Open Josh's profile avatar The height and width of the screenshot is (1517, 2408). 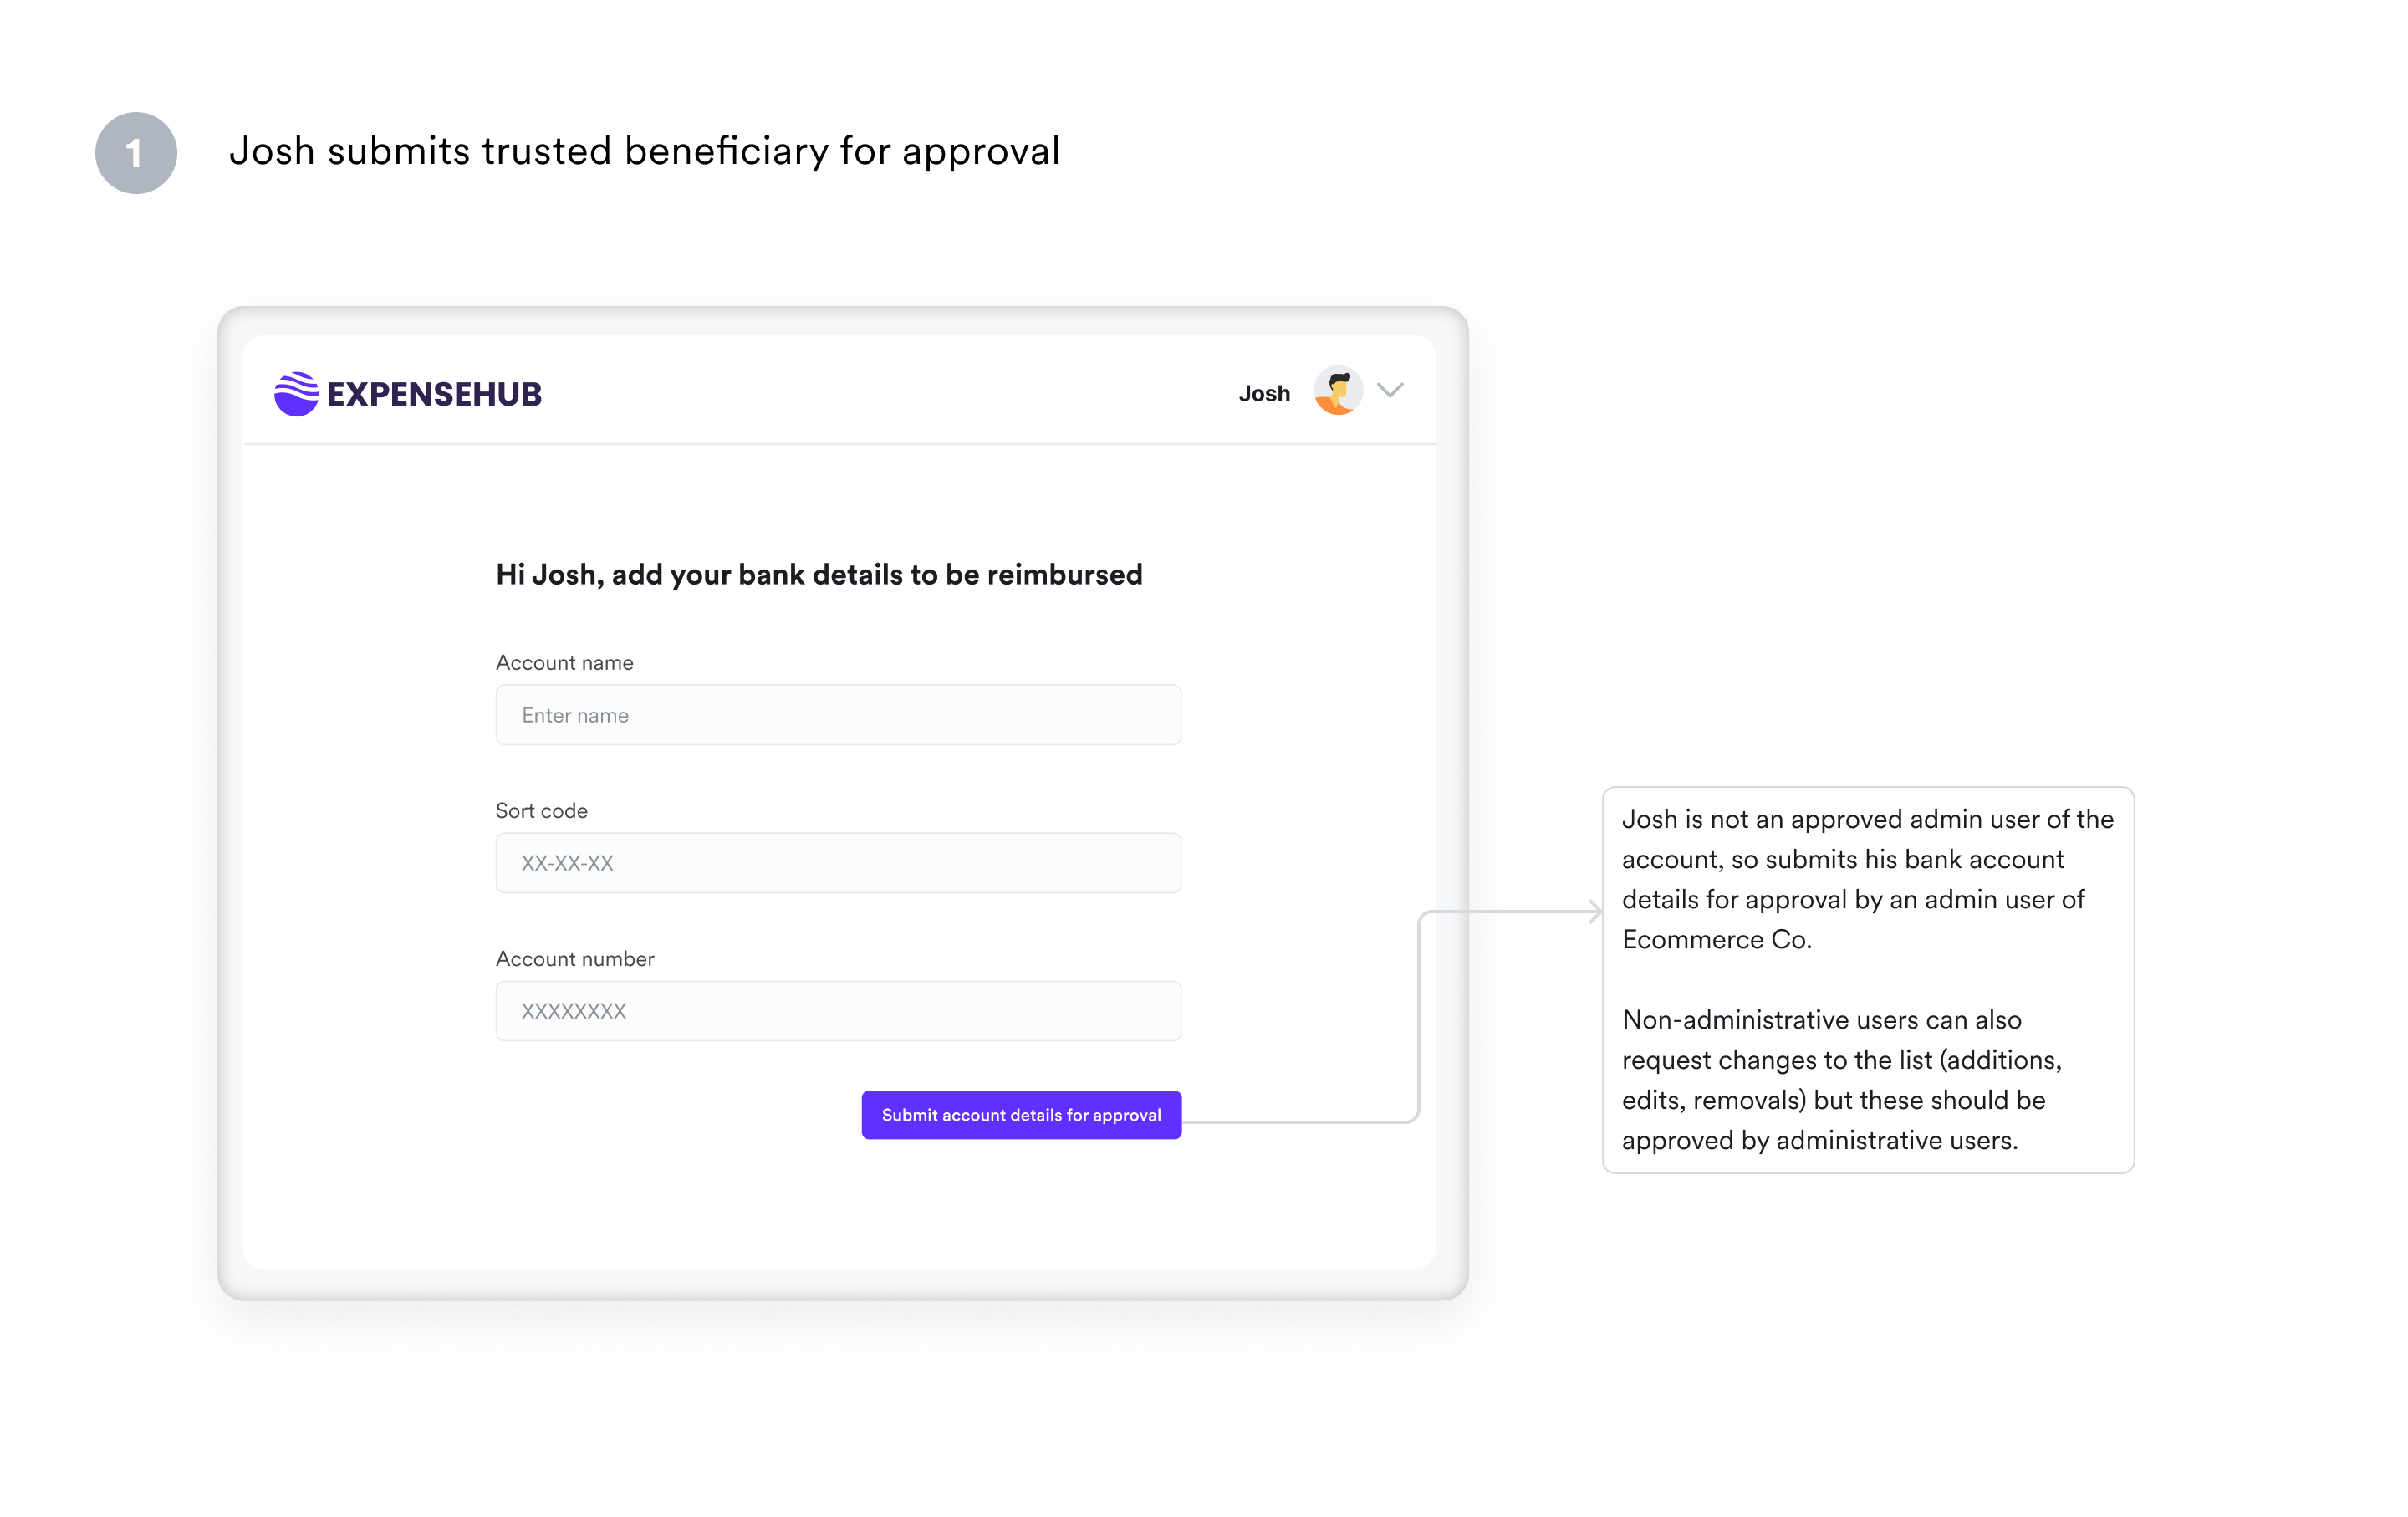[1338, 391]
